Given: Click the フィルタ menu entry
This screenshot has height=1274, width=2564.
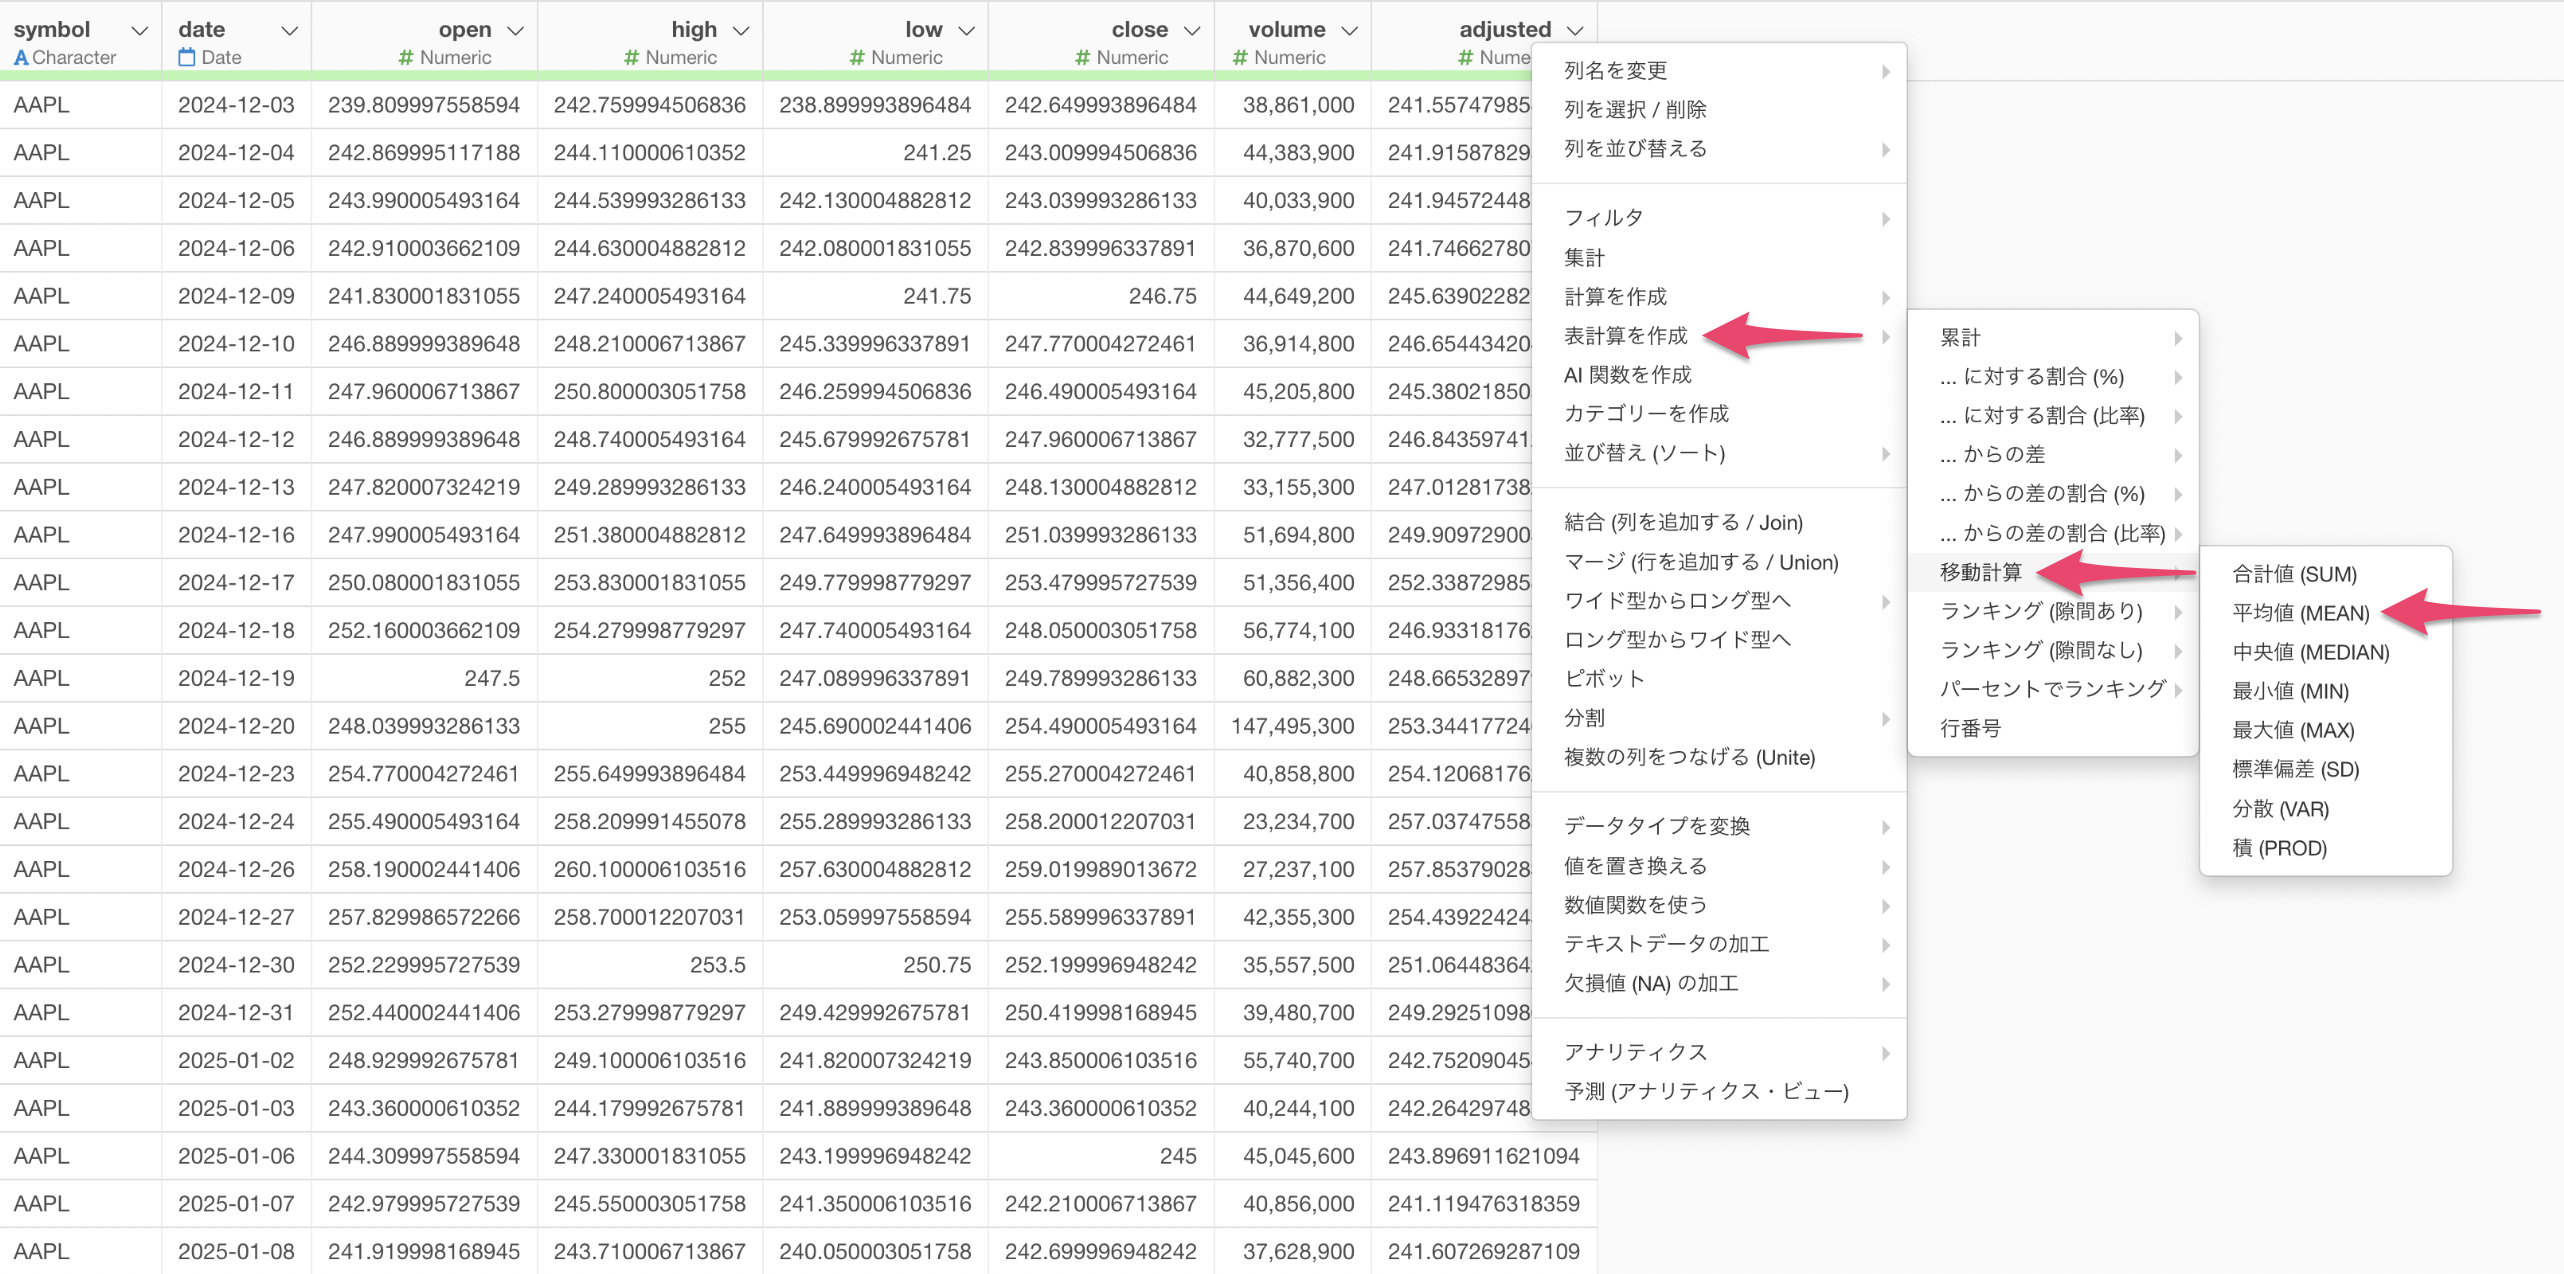Looking at the screenshot, I should pyautogui.click(x=1603, y=218).
